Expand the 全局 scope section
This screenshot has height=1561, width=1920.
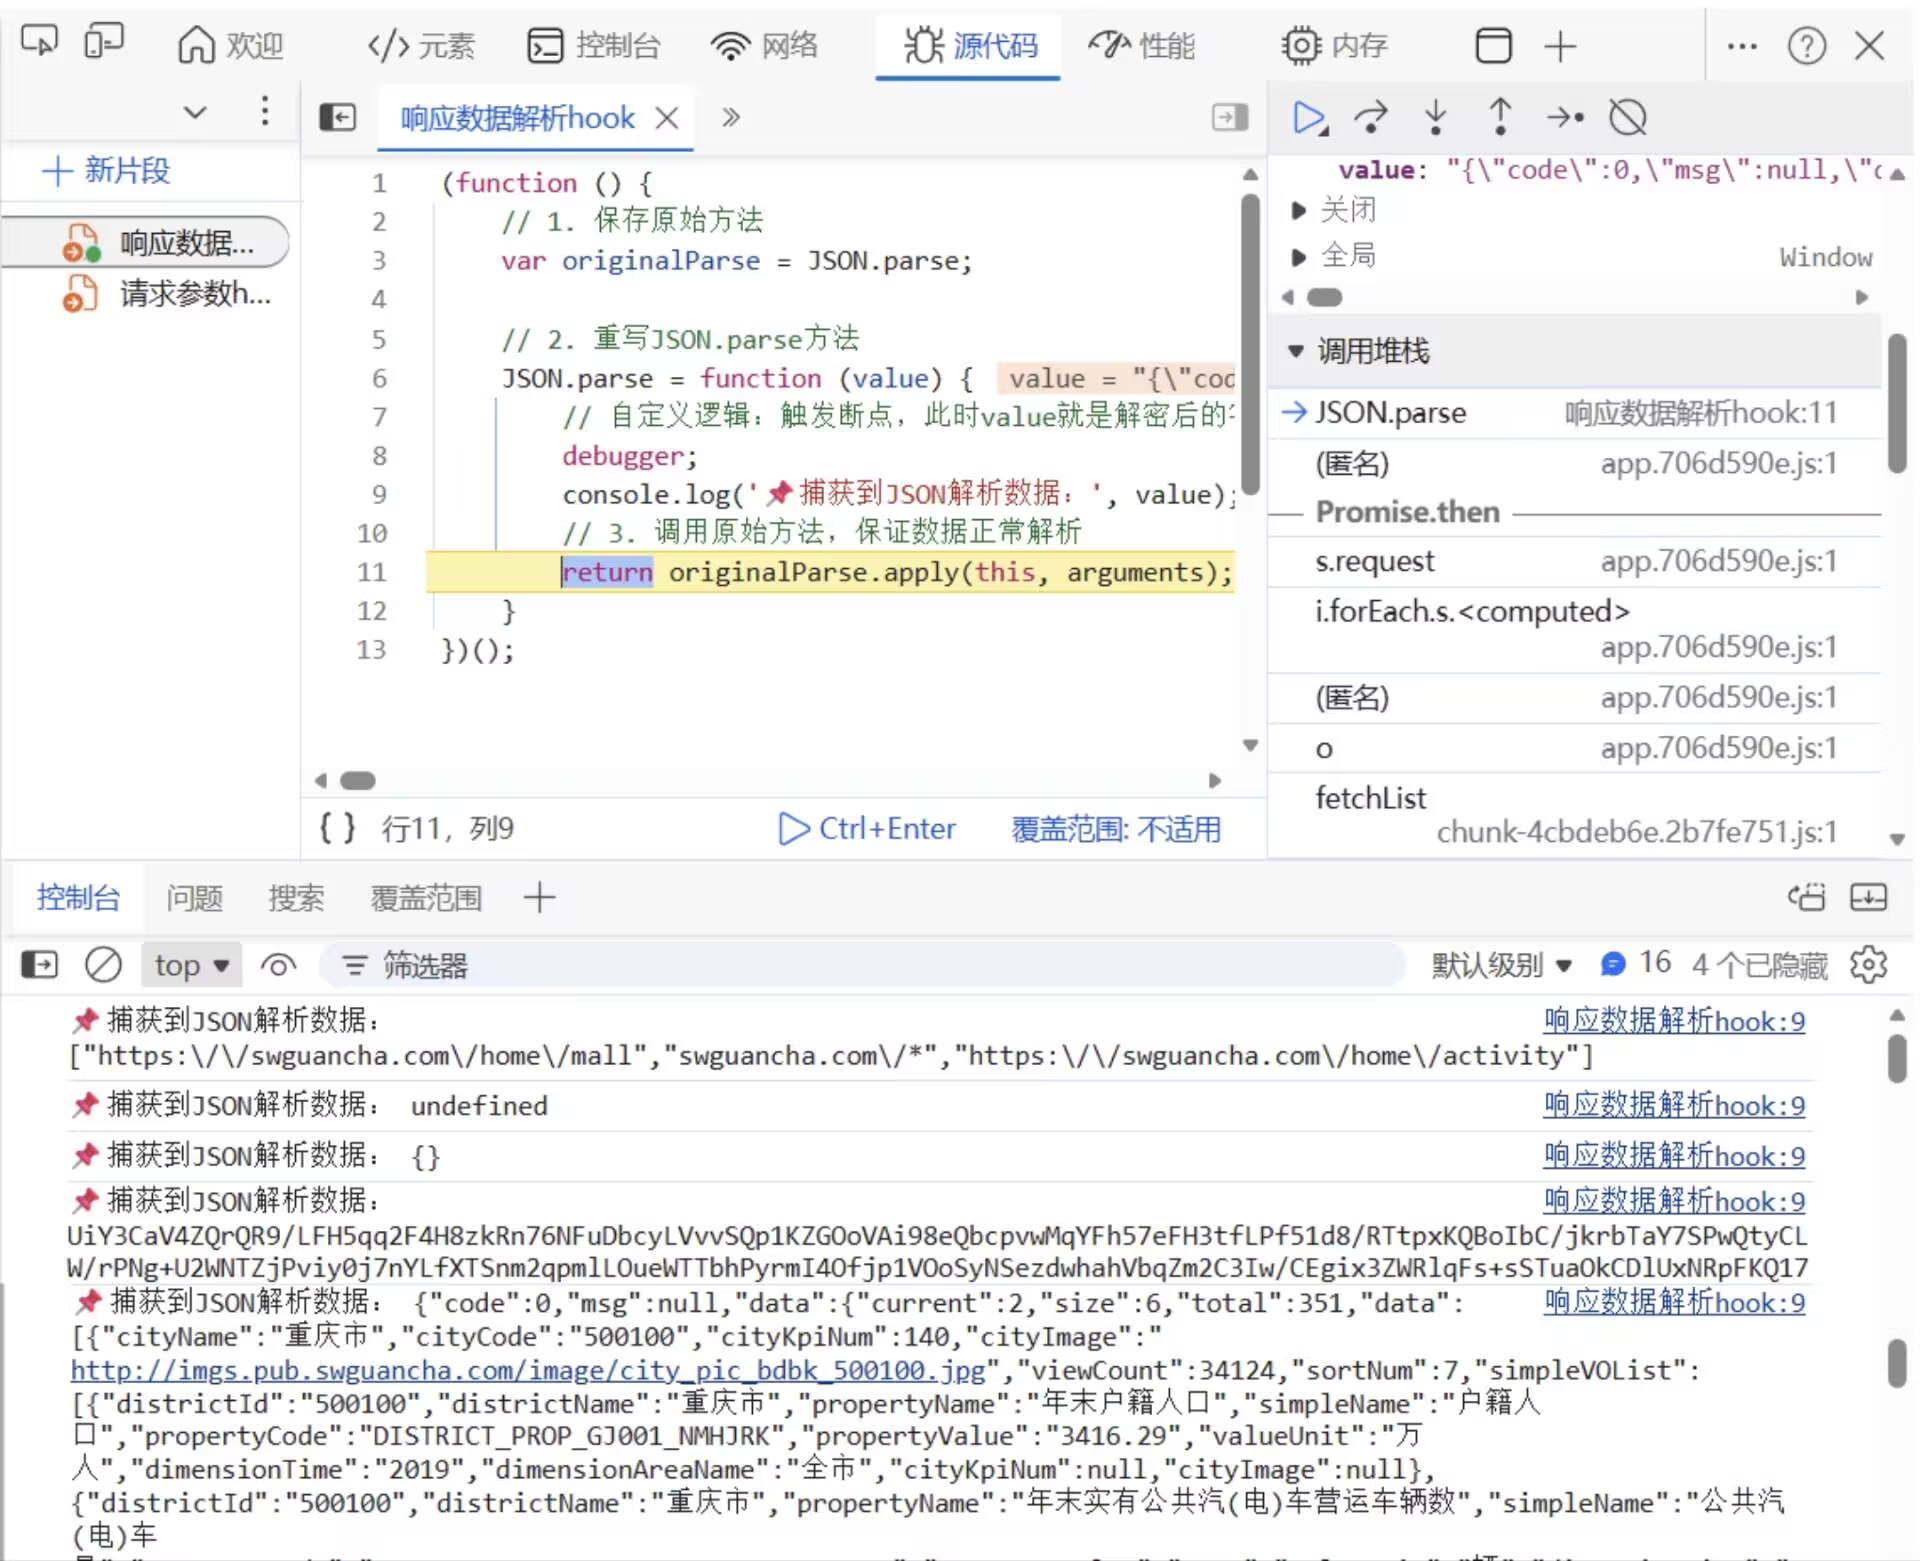pos(1299,257)
